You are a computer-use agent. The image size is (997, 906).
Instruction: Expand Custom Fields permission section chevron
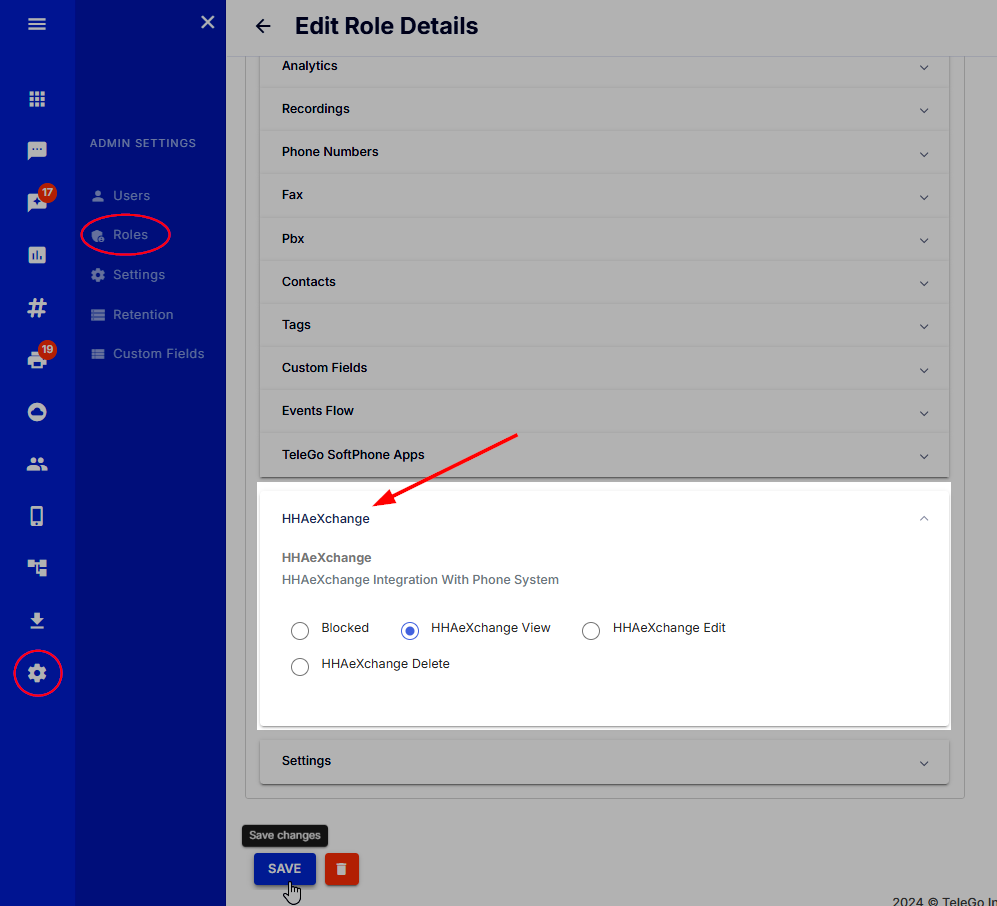(924, 370)
